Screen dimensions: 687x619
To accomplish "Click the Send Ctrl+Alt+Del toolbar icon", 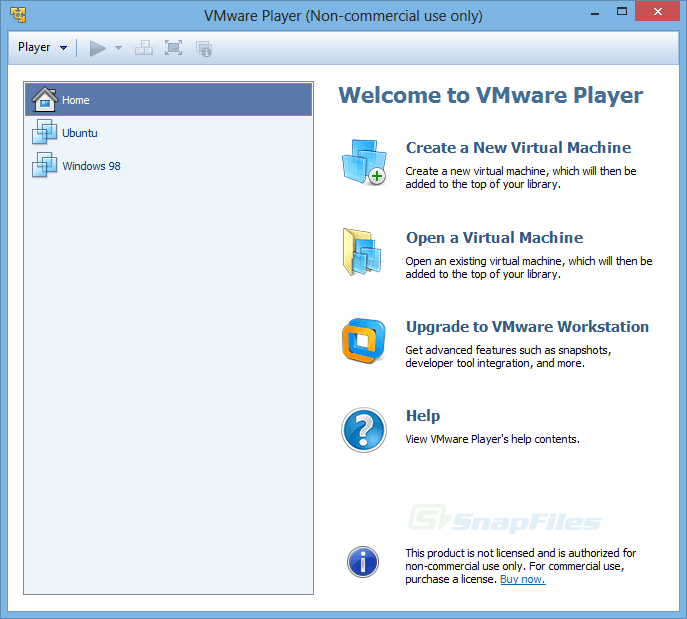I will [144, 48].
